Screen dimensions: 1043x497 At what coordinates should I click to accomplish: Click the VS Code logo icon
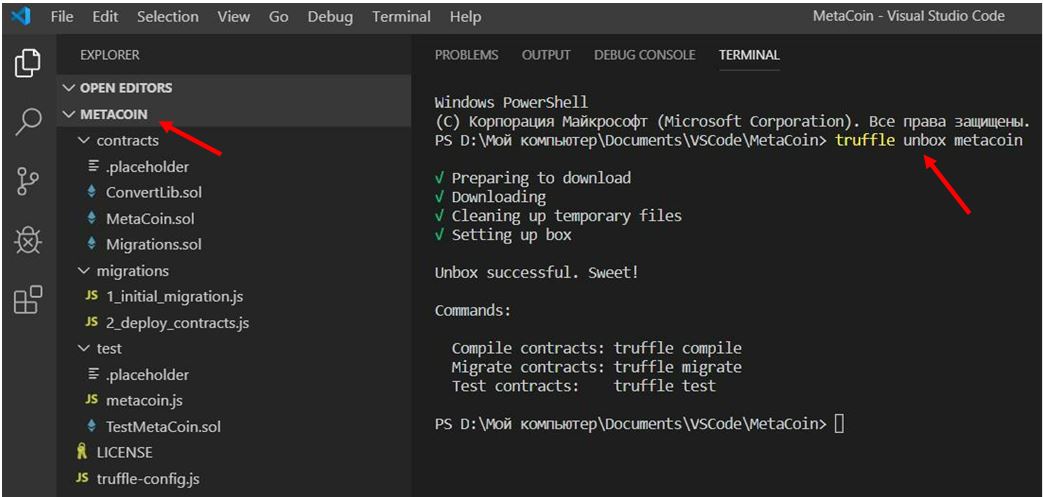(x=21, y=17)
